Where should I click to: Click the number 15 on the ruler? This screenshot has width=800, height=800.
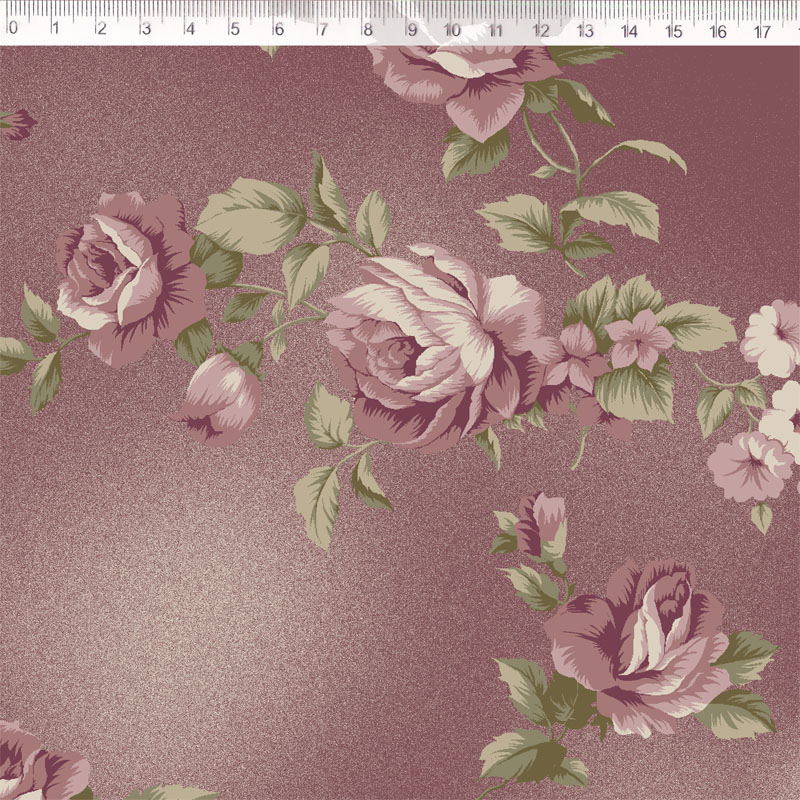[674, 31]
